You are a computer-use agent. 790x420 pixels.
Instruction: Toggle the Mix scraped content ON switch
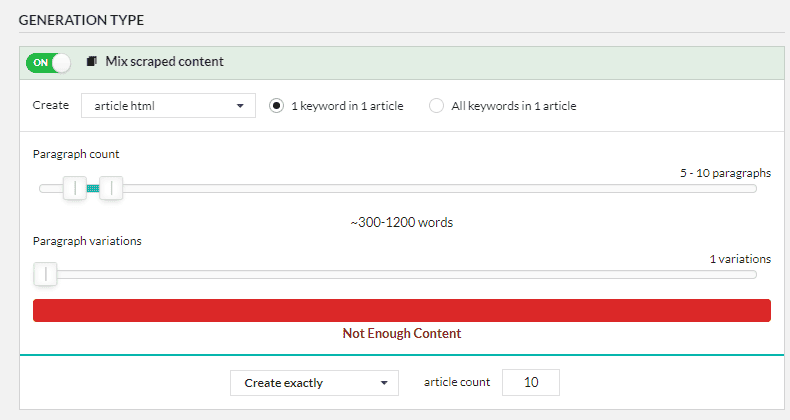48,63
